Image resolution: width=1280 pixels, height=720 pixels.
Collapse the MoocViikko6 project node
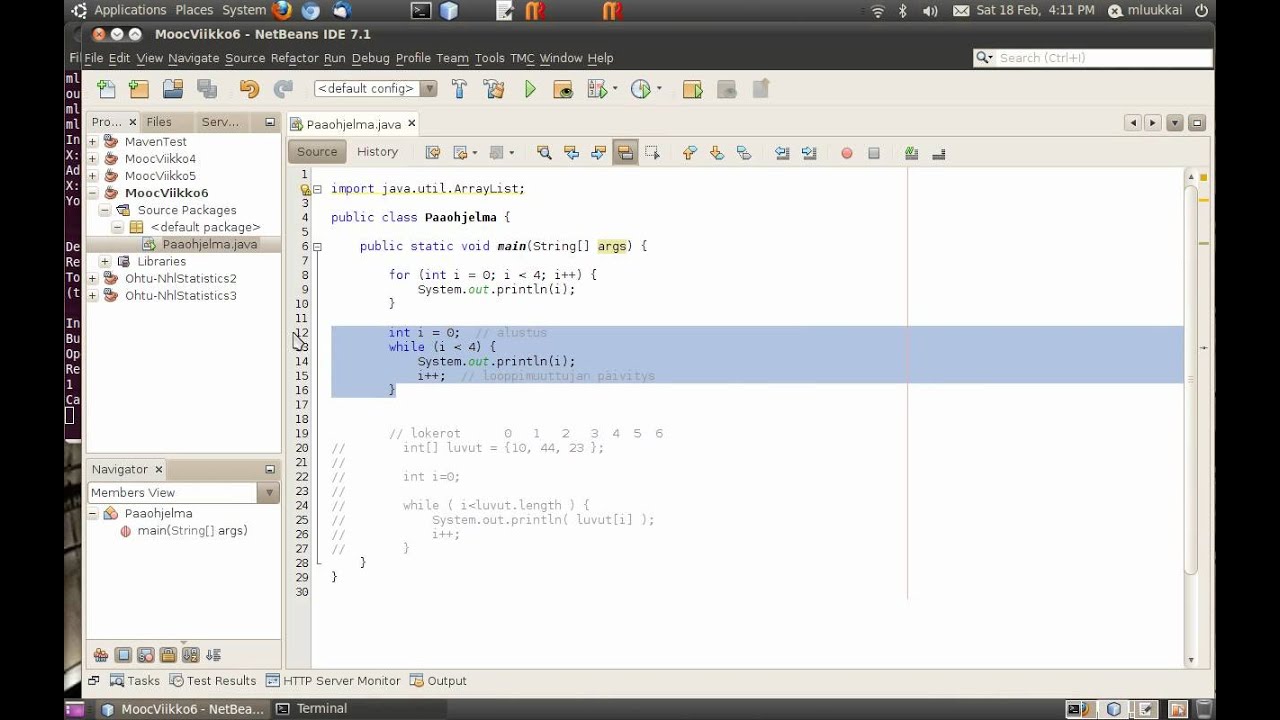92,193
